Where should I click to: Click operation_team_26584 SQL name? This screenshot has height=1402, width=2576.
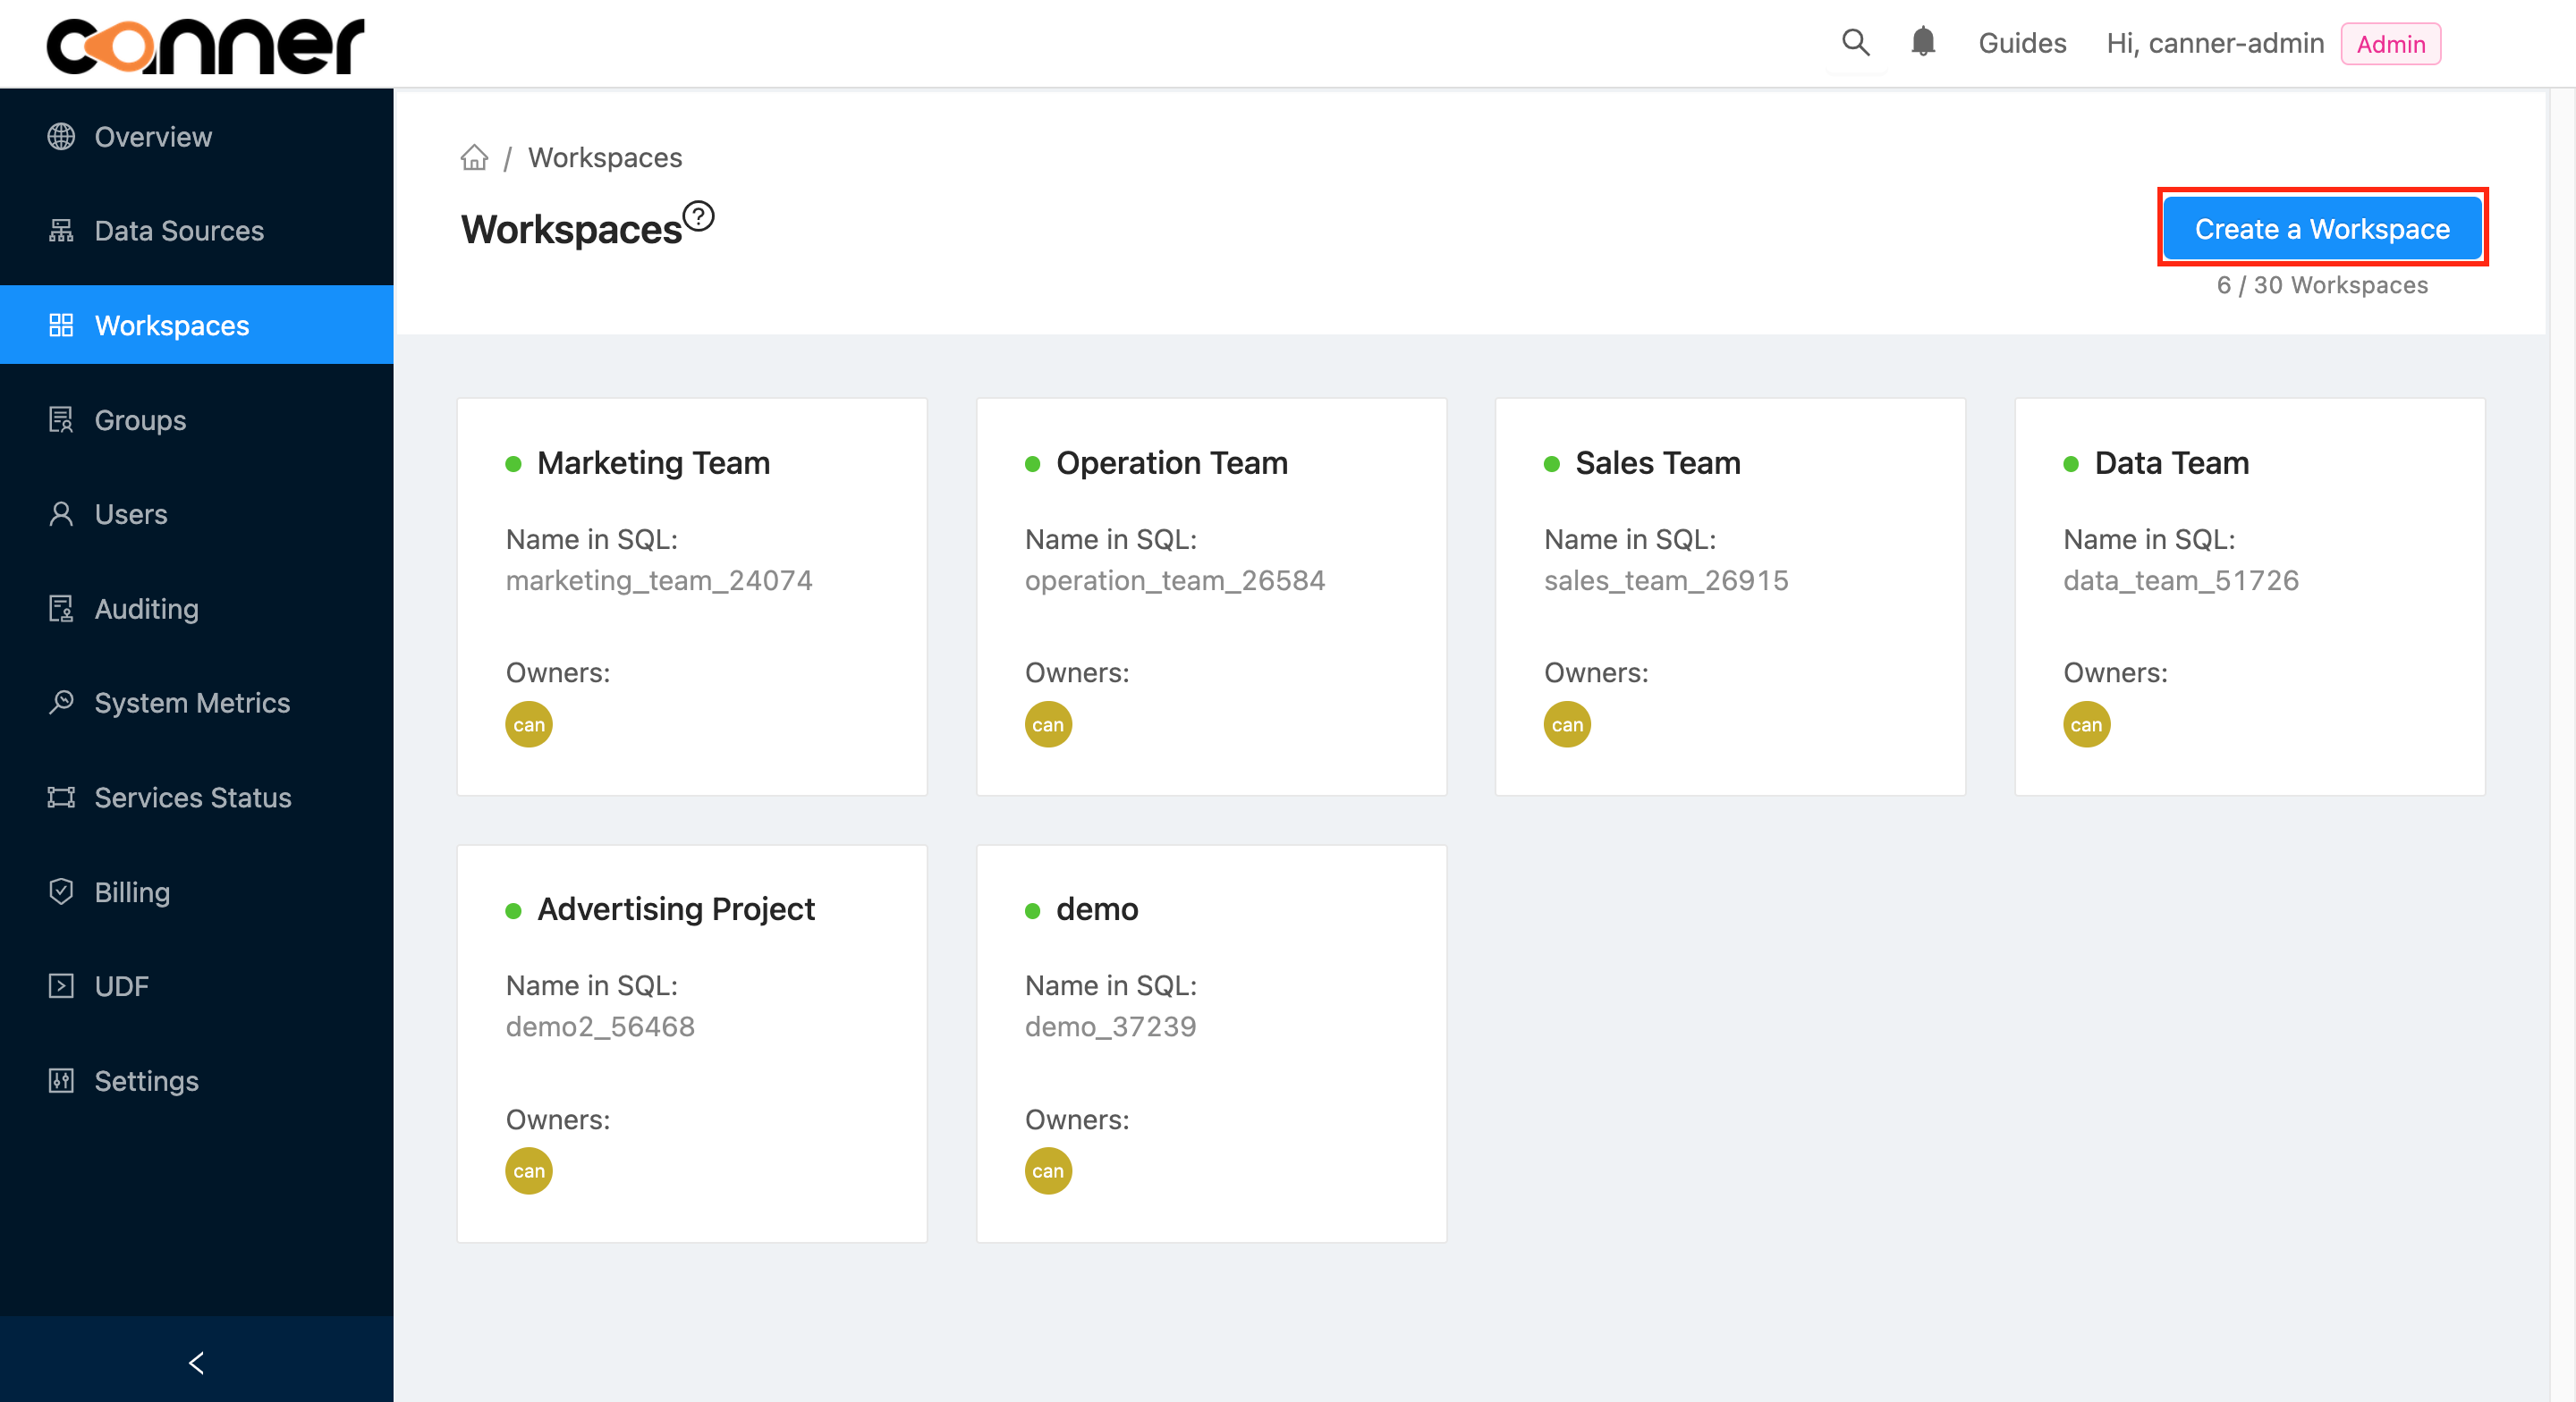[x=1174, y=580]
